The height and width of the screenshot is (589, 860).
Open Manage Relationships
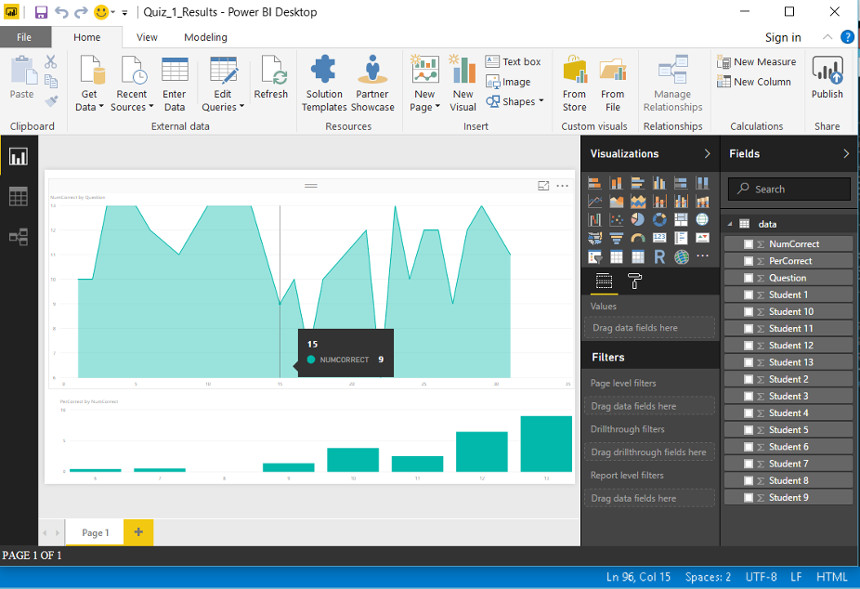673,84
